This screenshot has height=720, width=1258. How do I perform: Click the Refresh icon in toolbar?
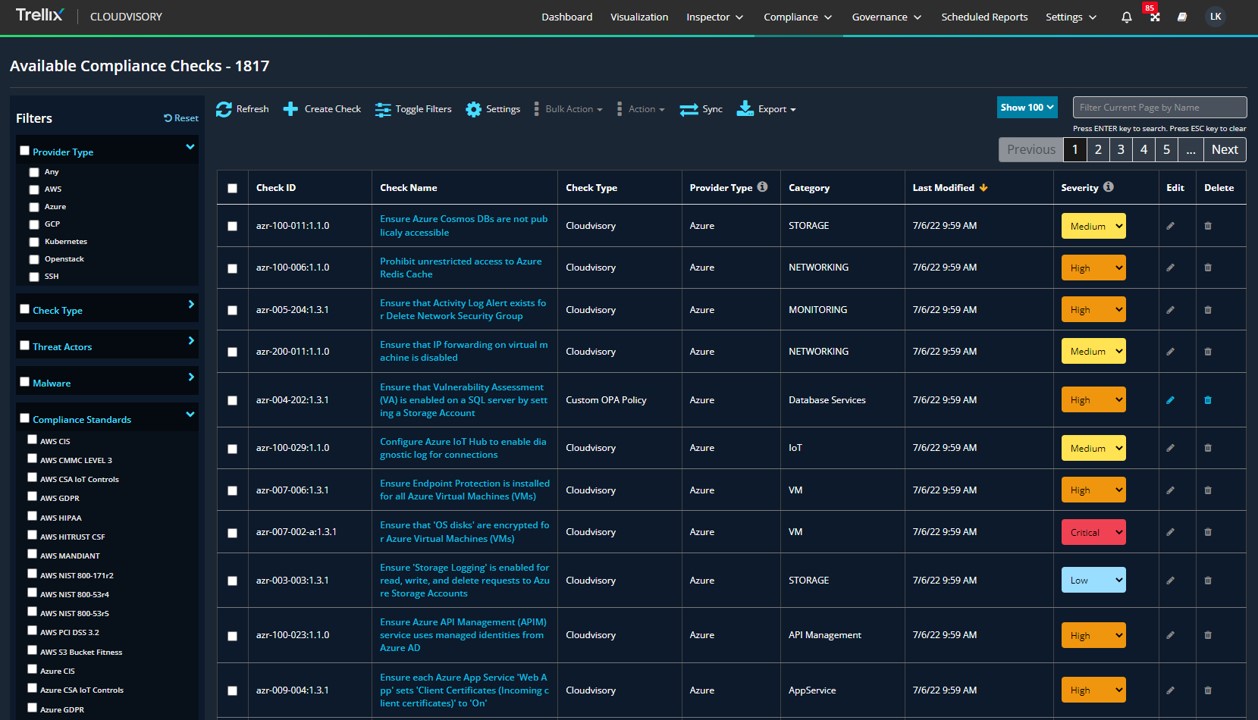pyautogui.click(x=224, y=109)
